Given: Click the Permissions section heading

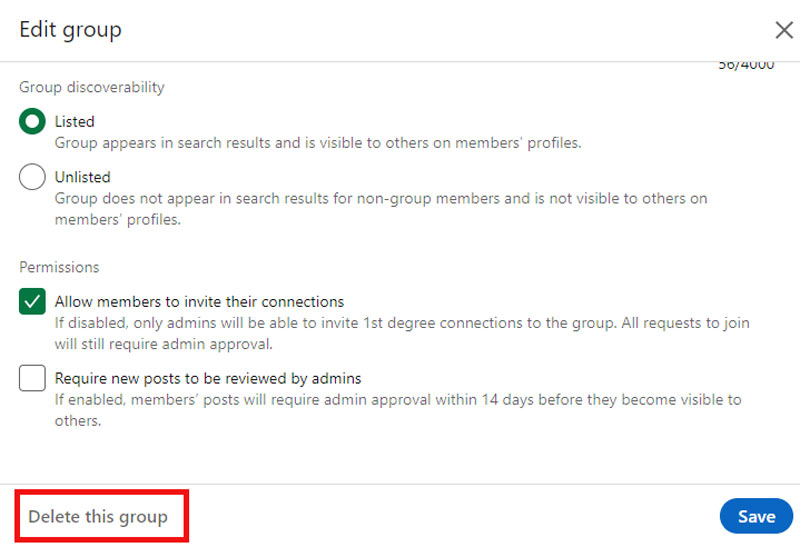Looking at the screenshot, I should (59, 267).
